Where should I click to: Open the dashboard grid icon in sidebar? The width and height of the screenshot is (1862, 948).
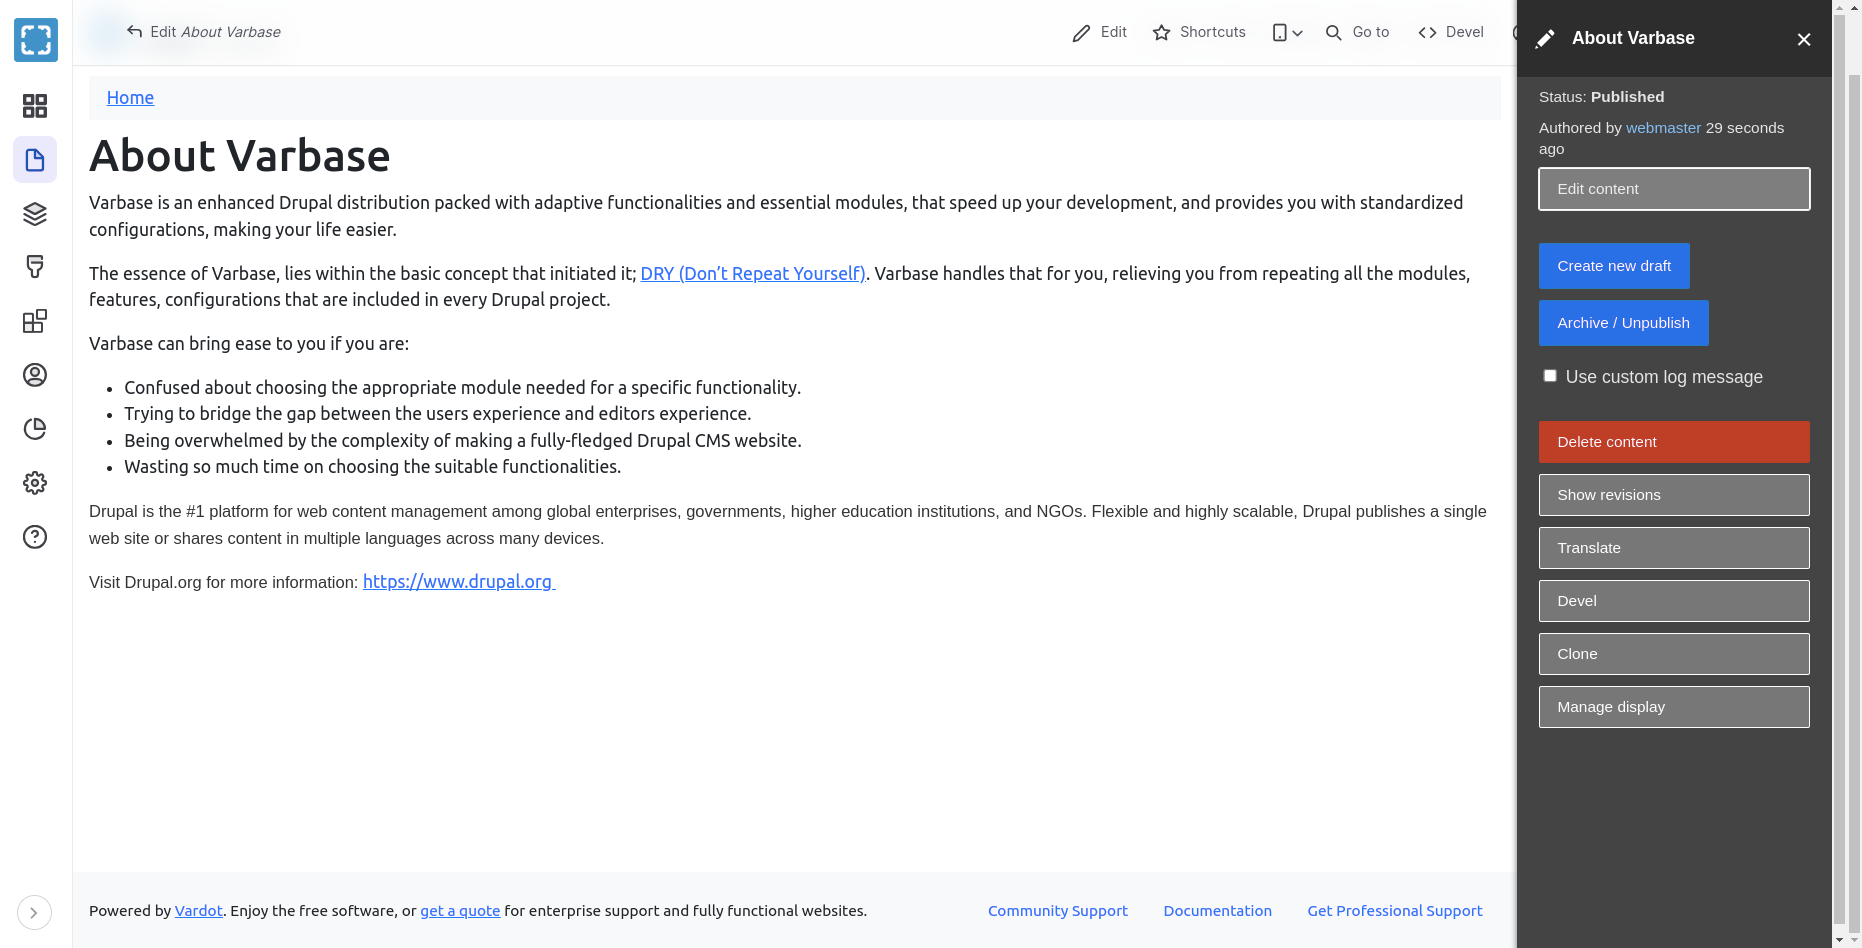click(35, 106)
